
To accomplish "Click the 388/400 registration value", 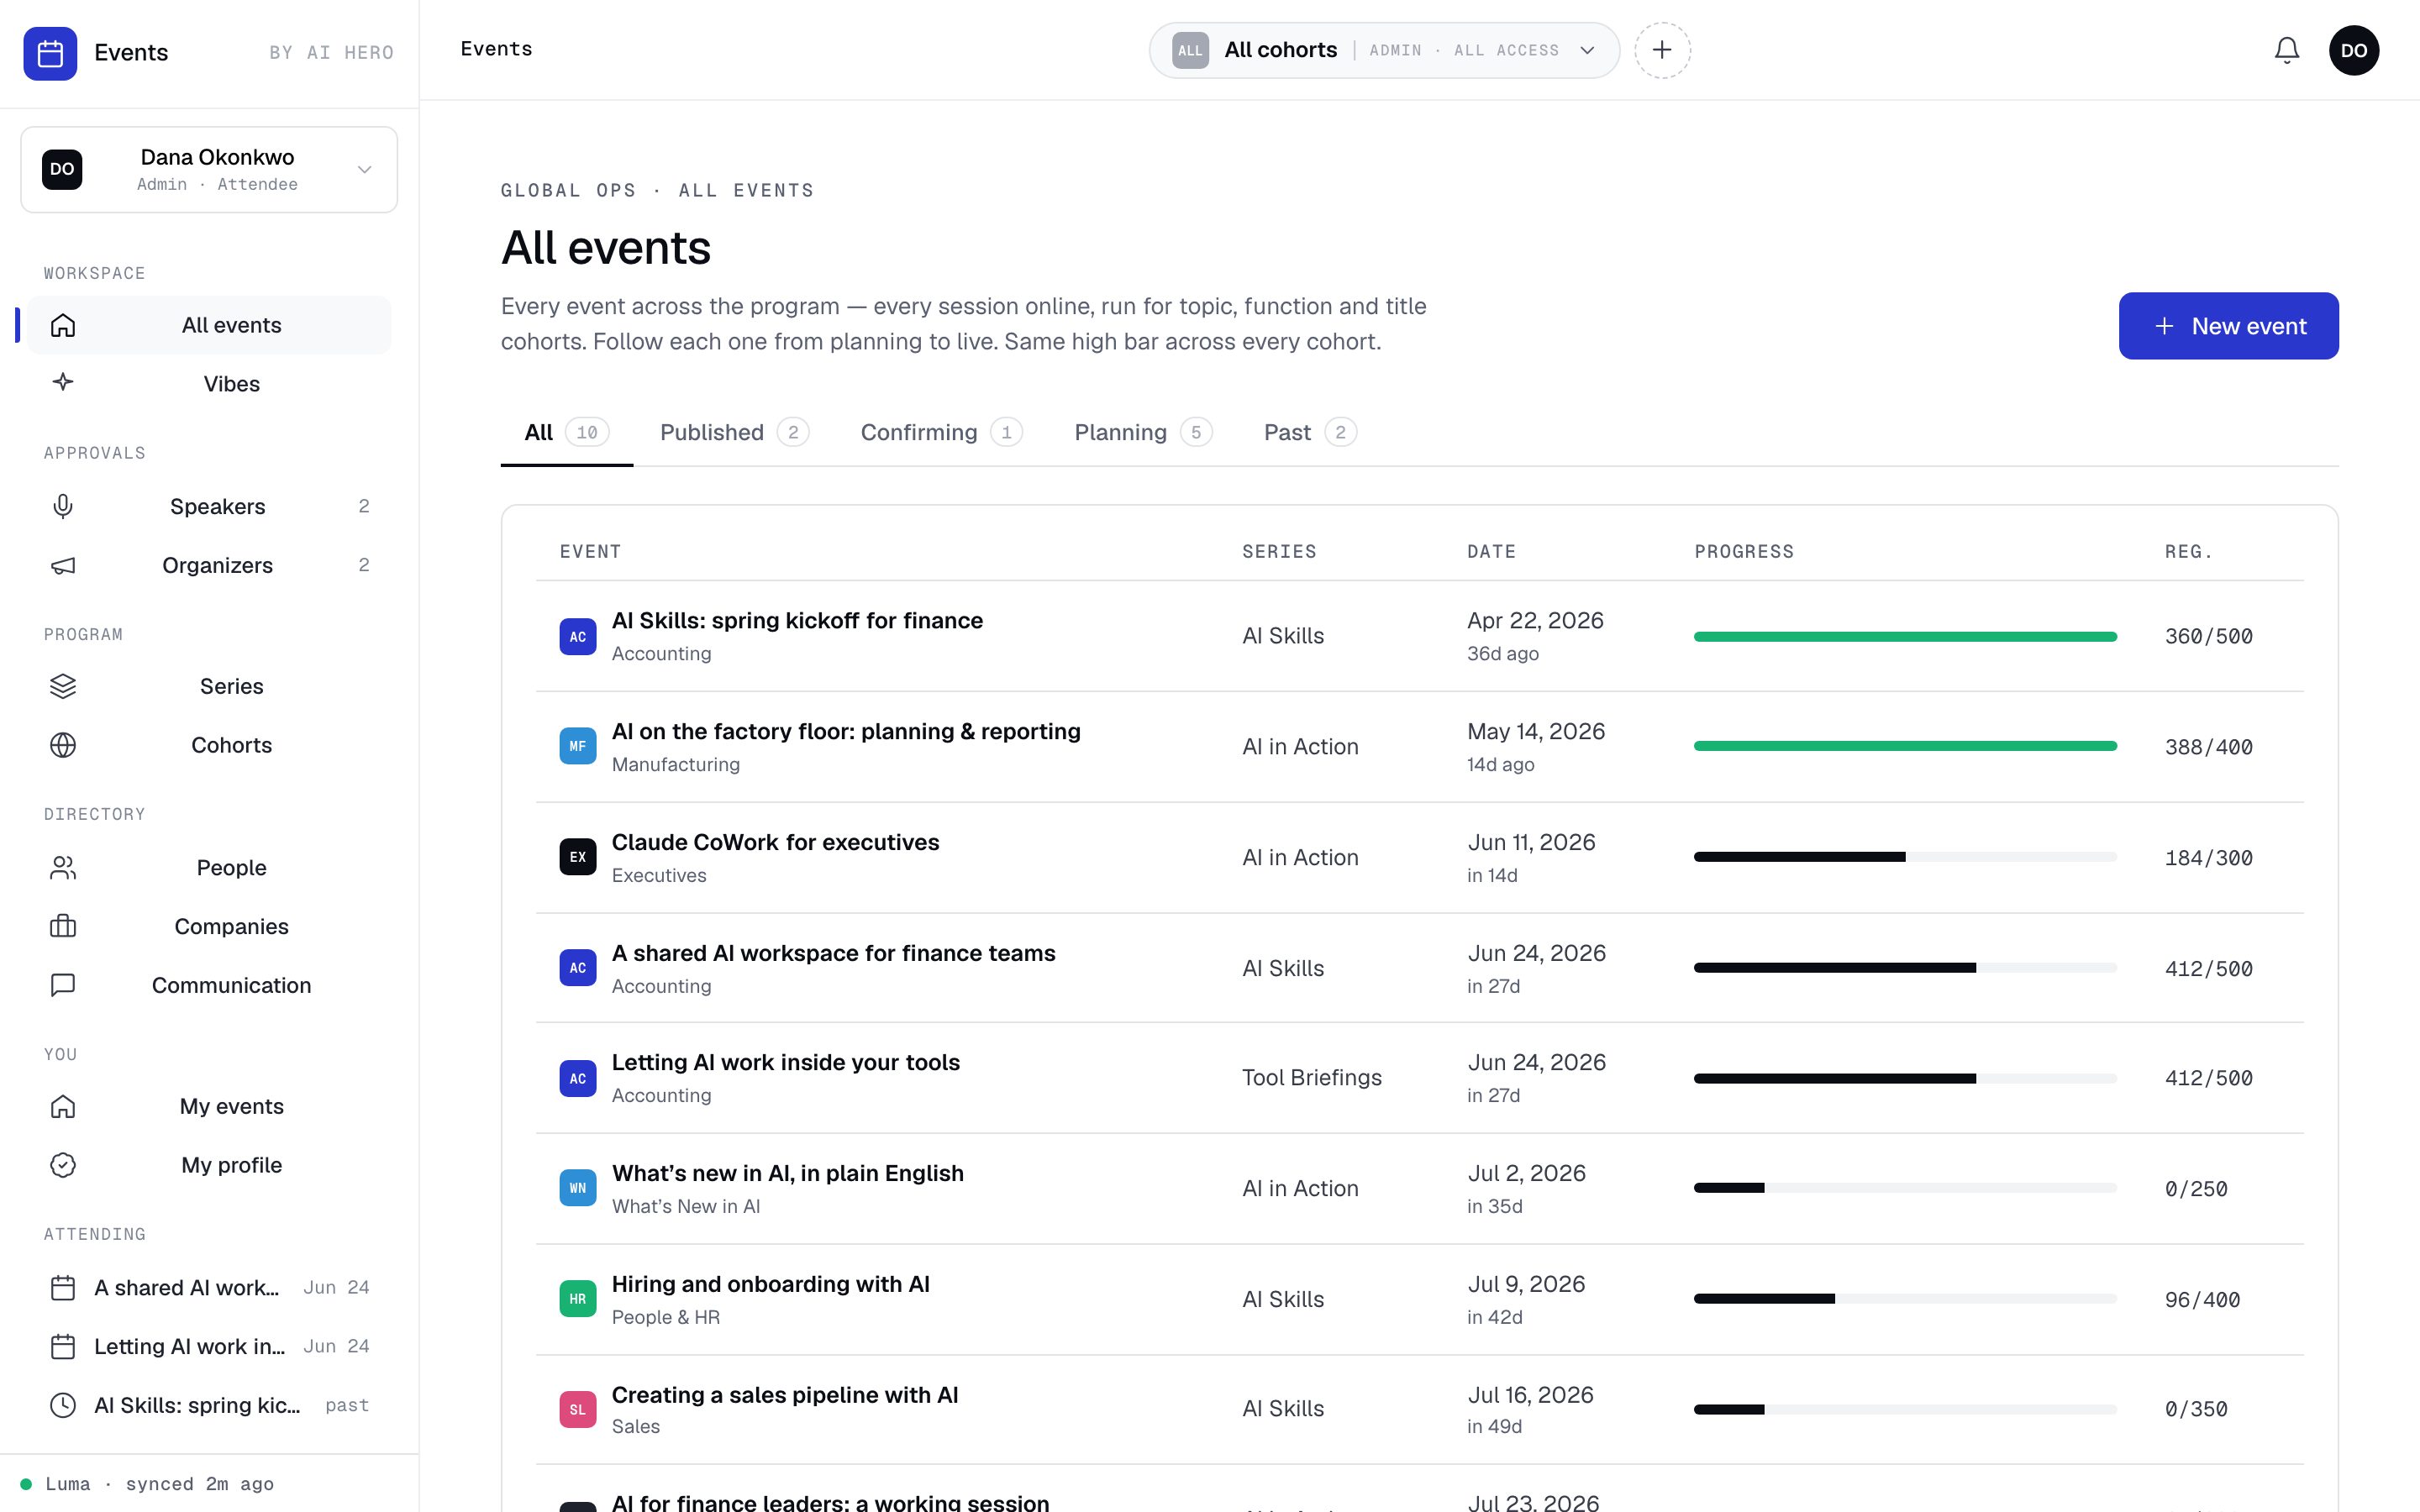I will click(x=2208, y=747).
